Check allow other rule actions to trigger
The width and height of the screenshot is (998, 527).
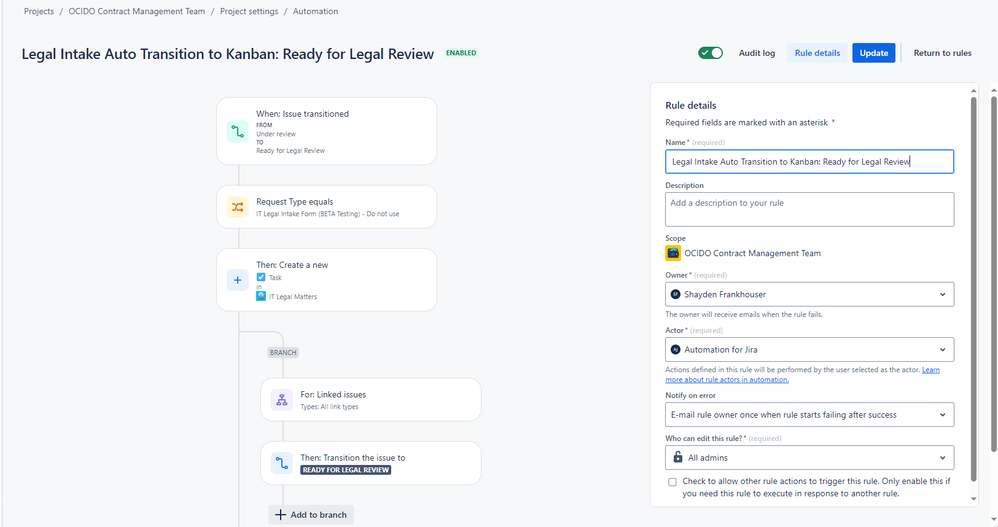click(x=672, y=482)
